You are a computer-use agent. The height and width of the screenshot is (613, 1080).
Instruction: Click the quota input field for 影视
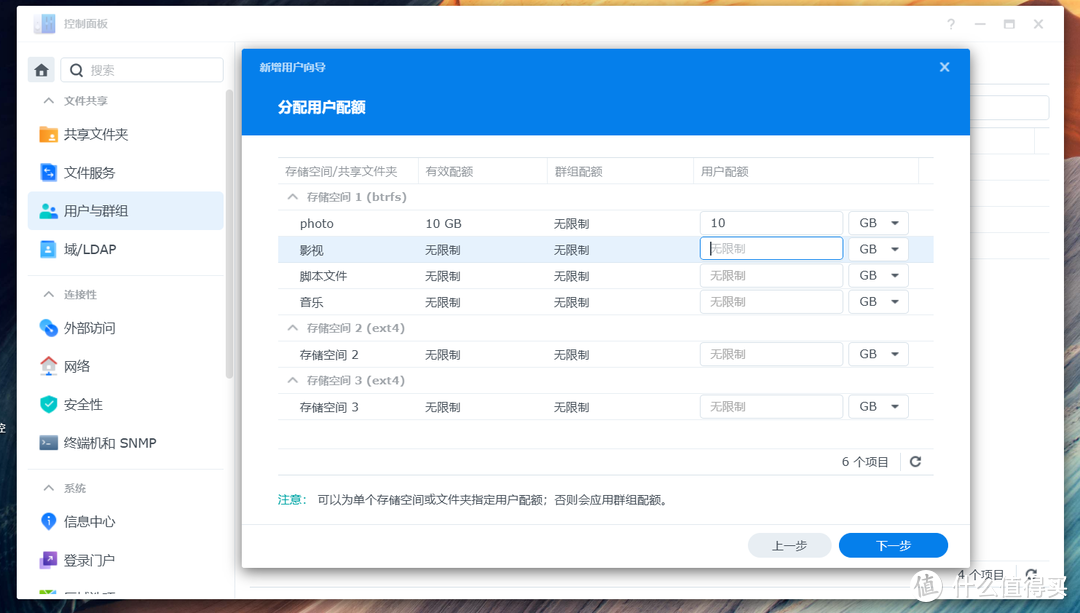[x=770, y=248]
